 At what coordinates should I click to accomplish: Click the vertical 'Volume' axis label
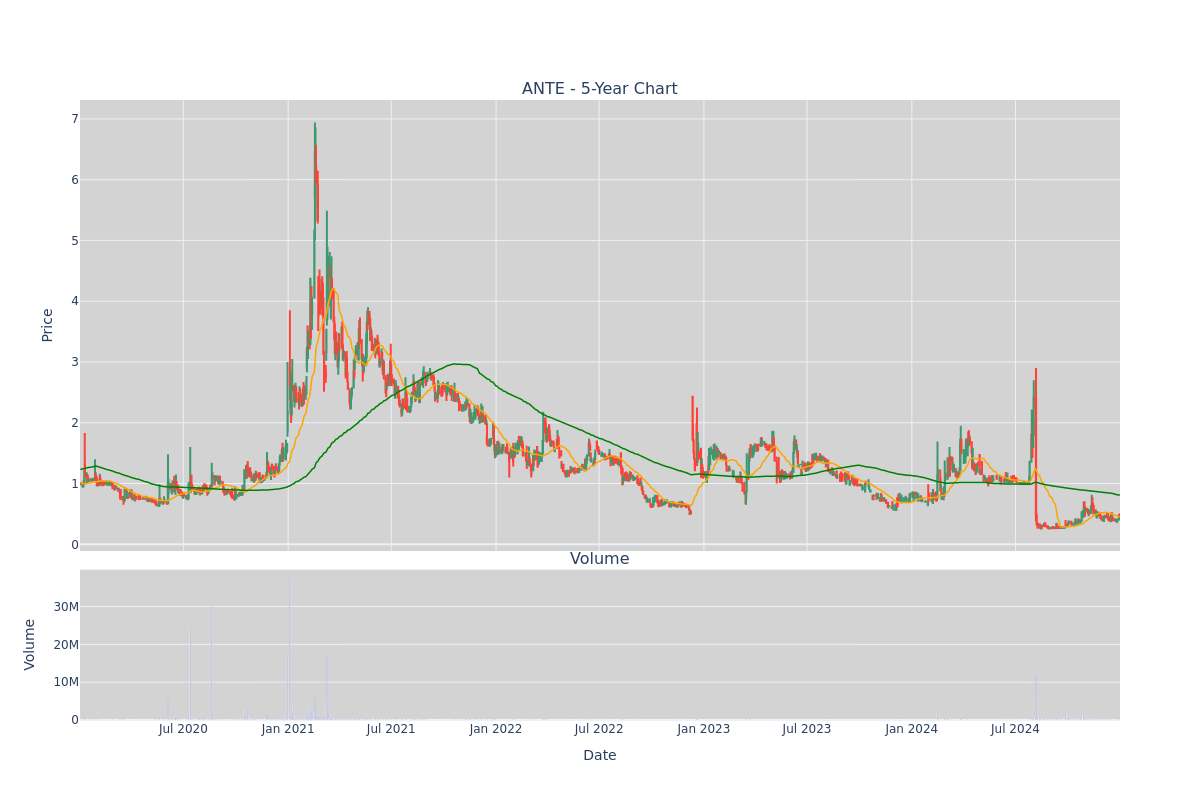coord(30,644)
